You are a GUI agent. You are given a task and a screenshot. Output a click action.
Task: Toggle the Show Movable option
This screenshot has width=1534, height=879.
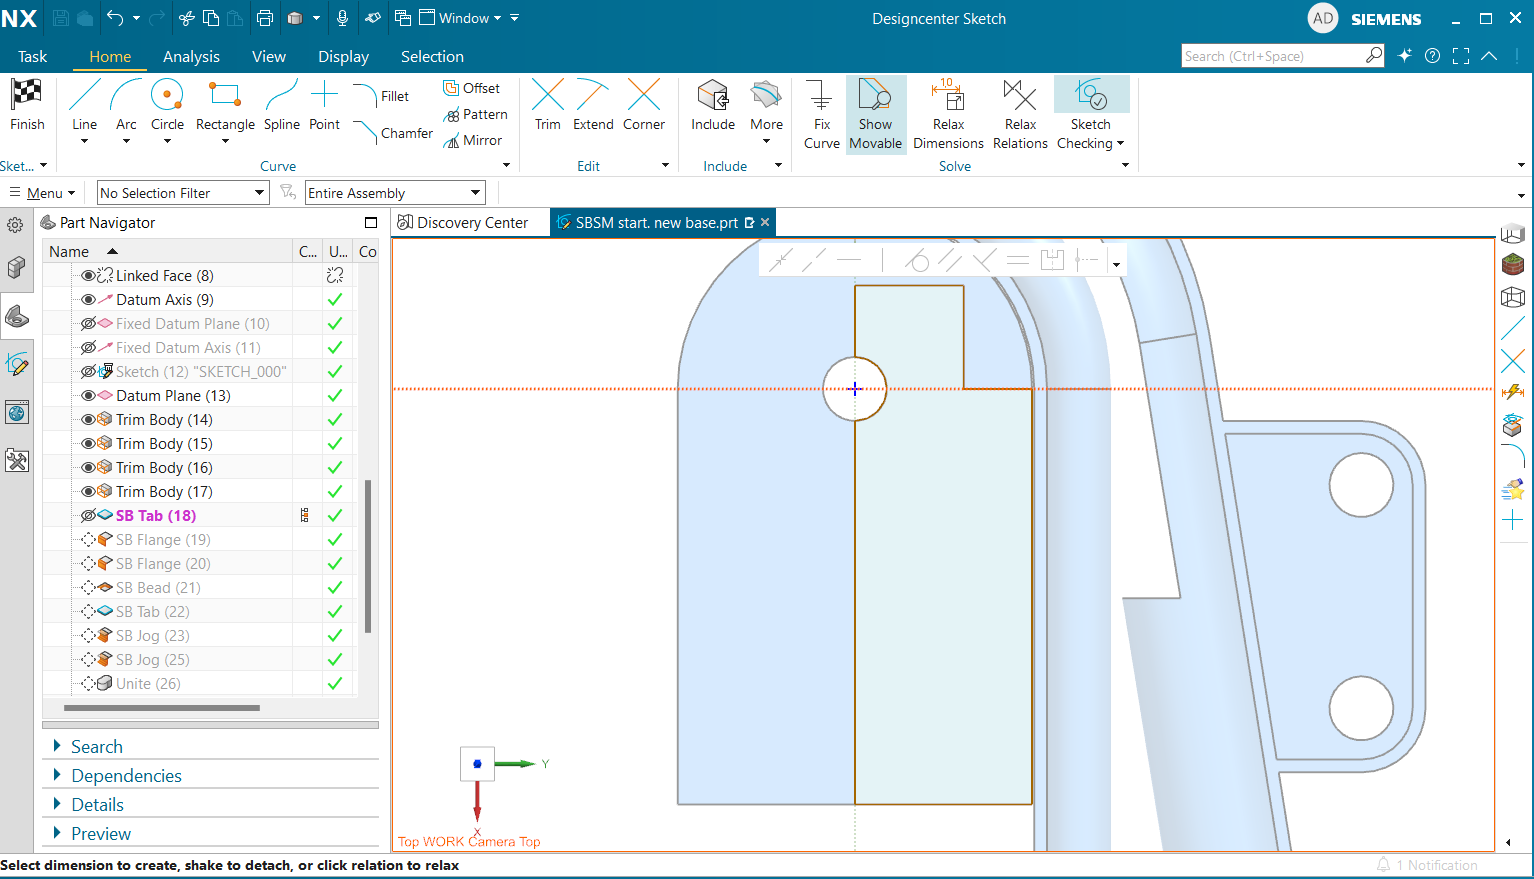click(876, 114)
